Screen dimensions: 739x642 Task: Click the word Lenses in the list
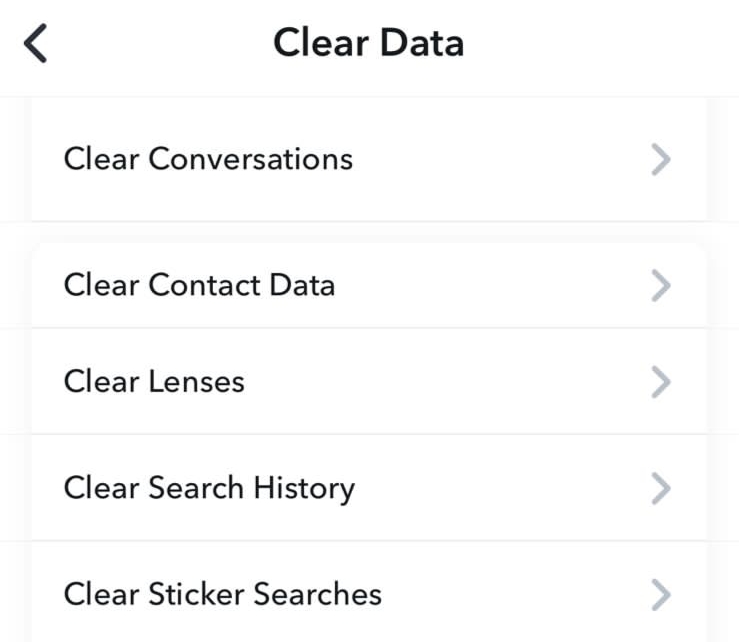197,381
